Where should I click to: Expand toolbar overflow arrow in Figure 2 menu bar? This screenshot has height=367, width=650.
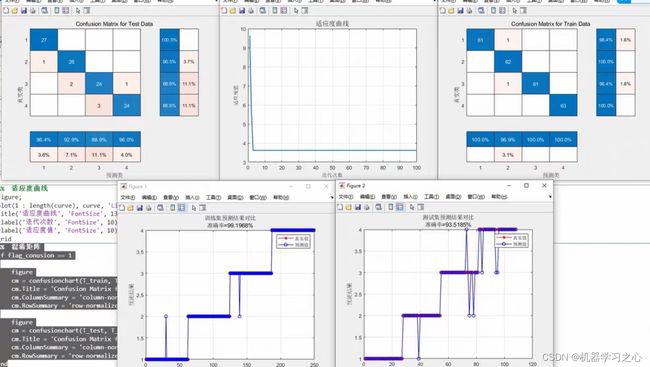tap(550, 197)
